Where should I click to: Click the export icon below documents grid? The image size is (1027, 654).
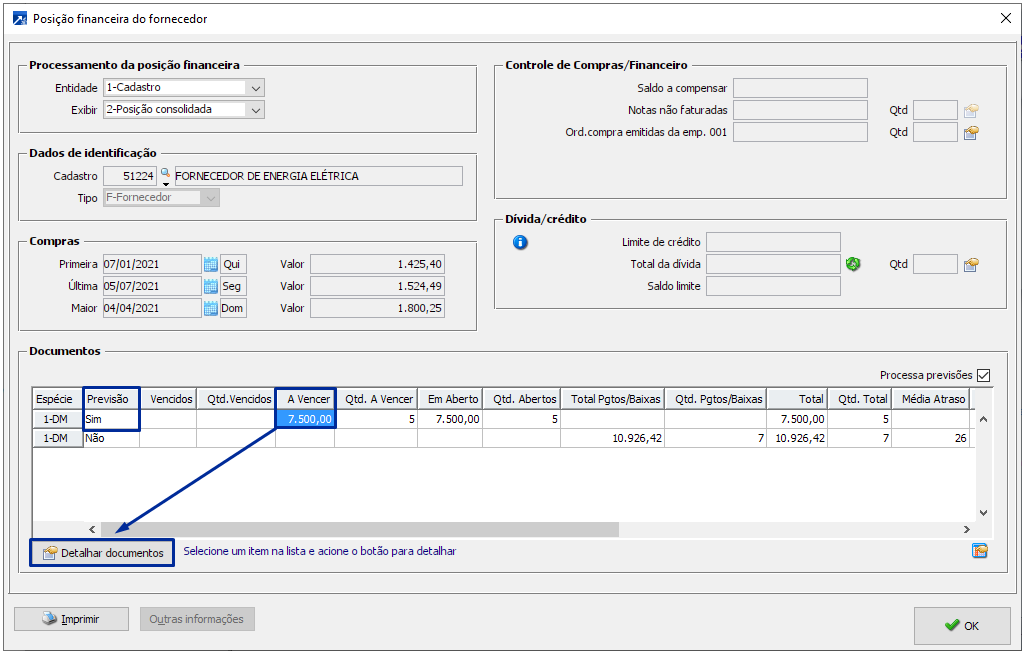979,551
